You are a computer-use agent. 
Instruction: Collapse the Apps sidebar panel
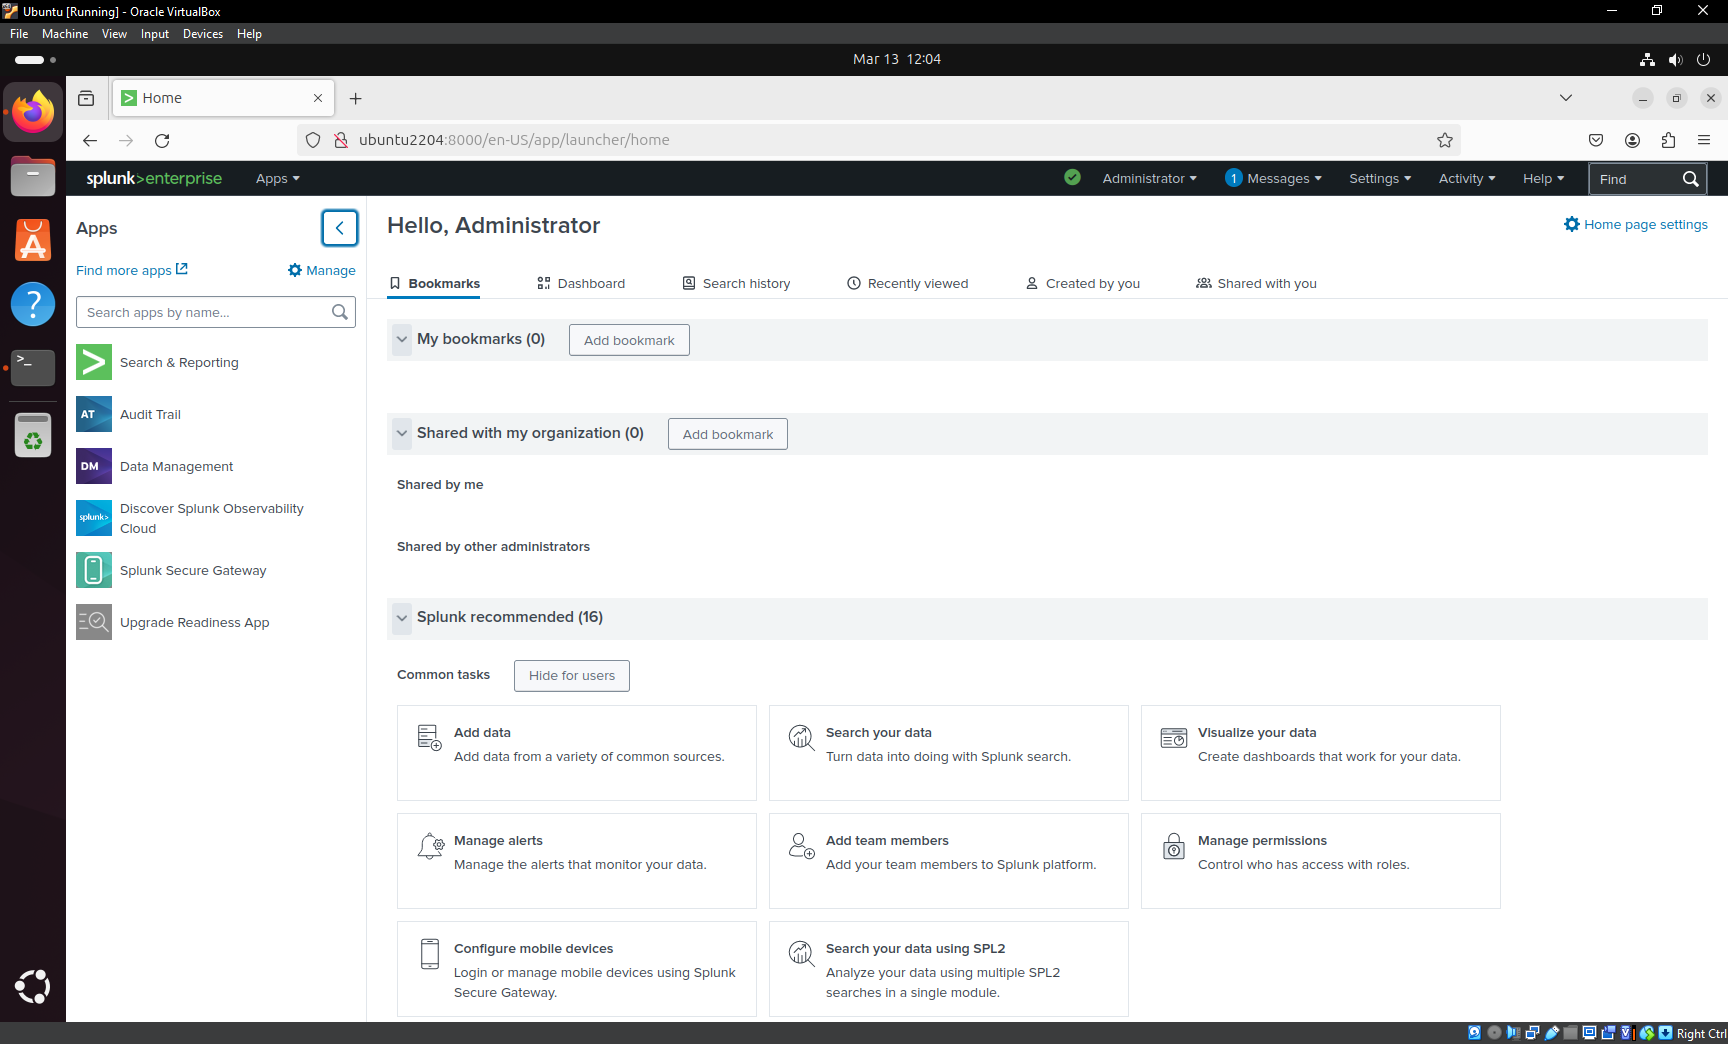340,228
